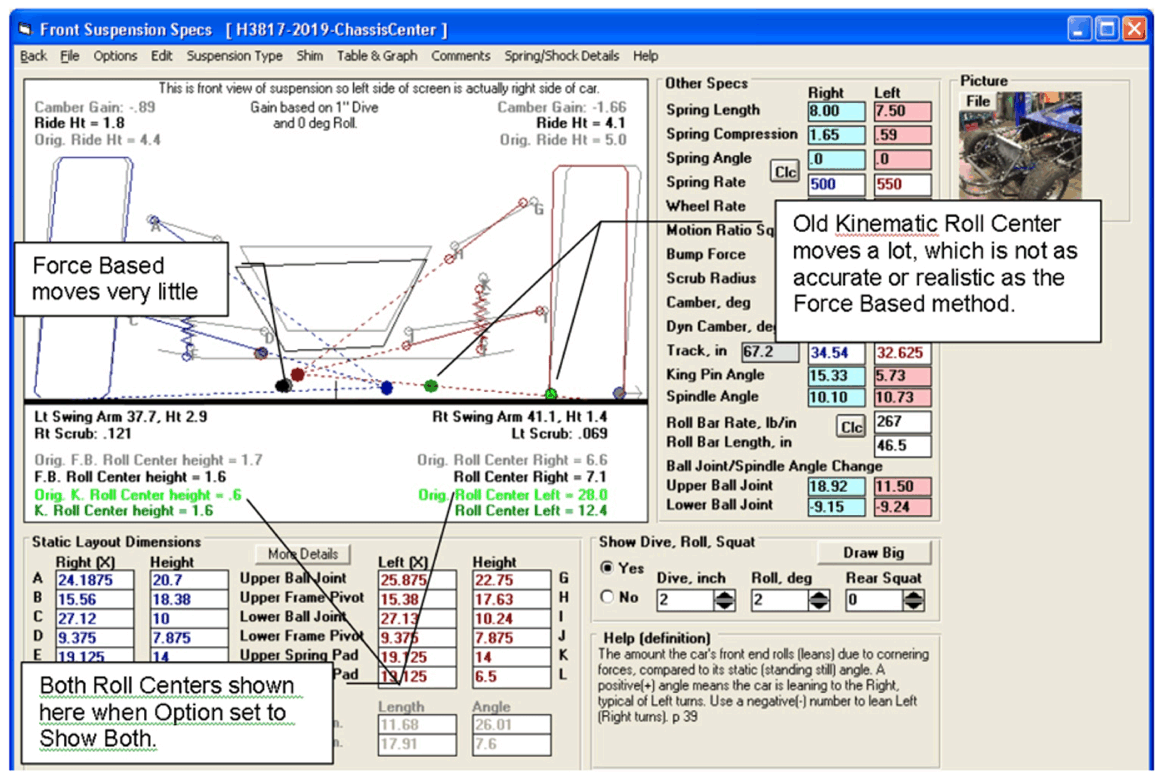This screenshot has width=1160, height=774.
Task: Select the No radio for Show Dive, Roll, Squat
Action: tap(607, 596)
